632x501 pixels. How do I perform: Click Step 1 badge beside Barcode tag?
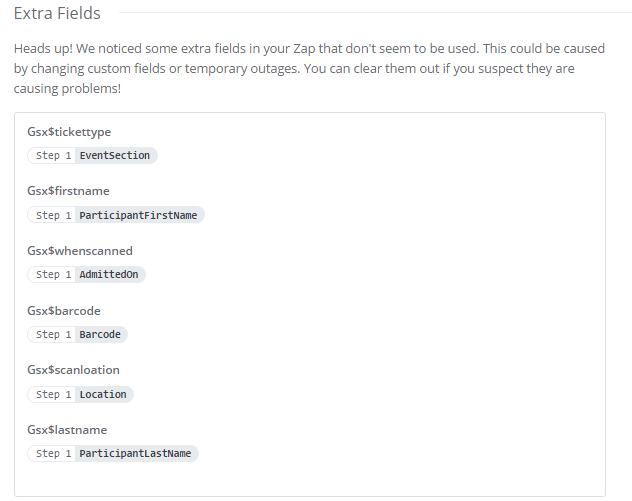coord(53,335)
